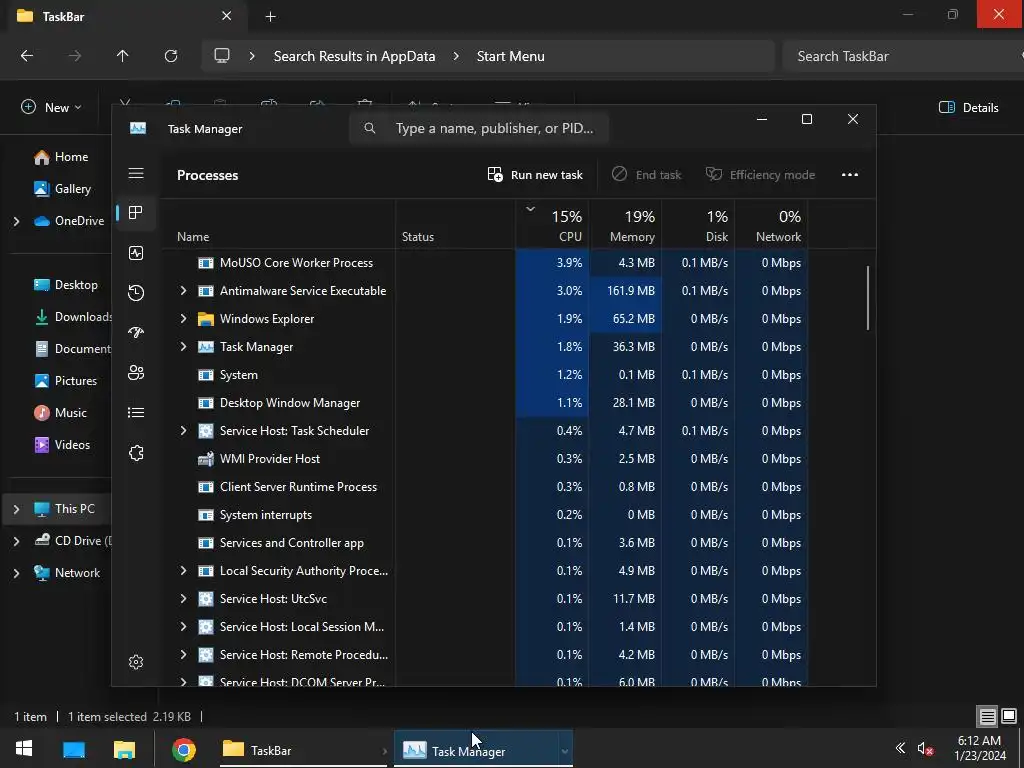Switch File Explorer to large icons view
Image resolution: width=1024 pixels, height=768 pixels.
[1009, 716]
